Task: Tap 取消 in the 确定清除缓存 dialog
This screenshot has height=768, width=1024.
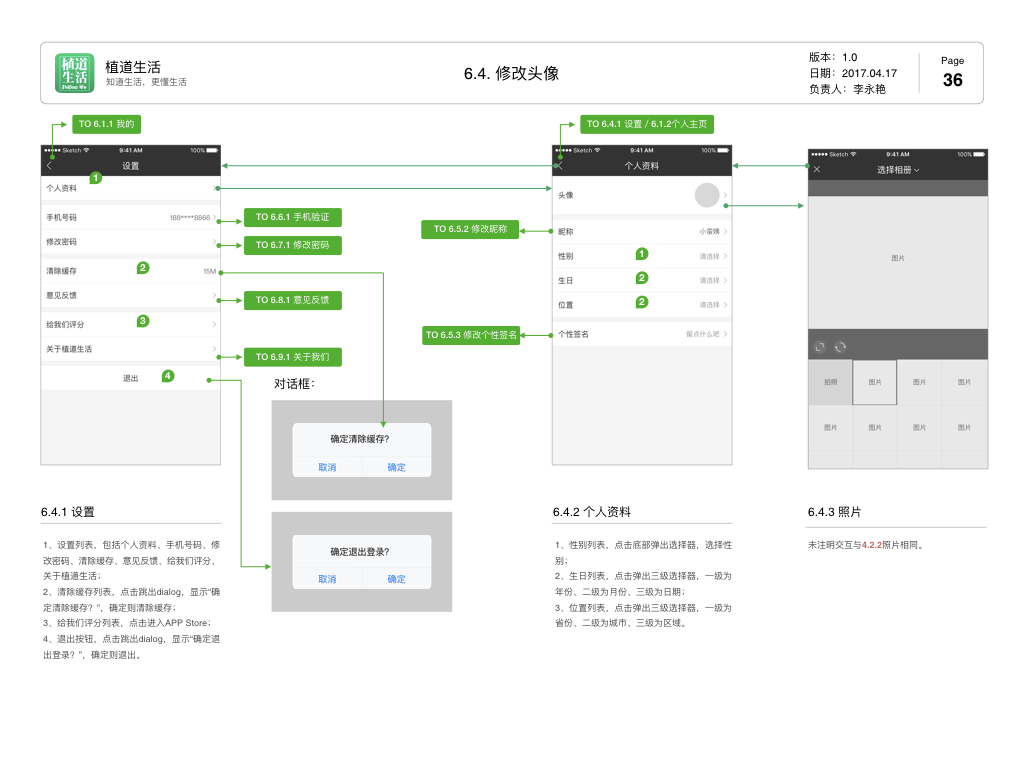Action: [327, 467]
